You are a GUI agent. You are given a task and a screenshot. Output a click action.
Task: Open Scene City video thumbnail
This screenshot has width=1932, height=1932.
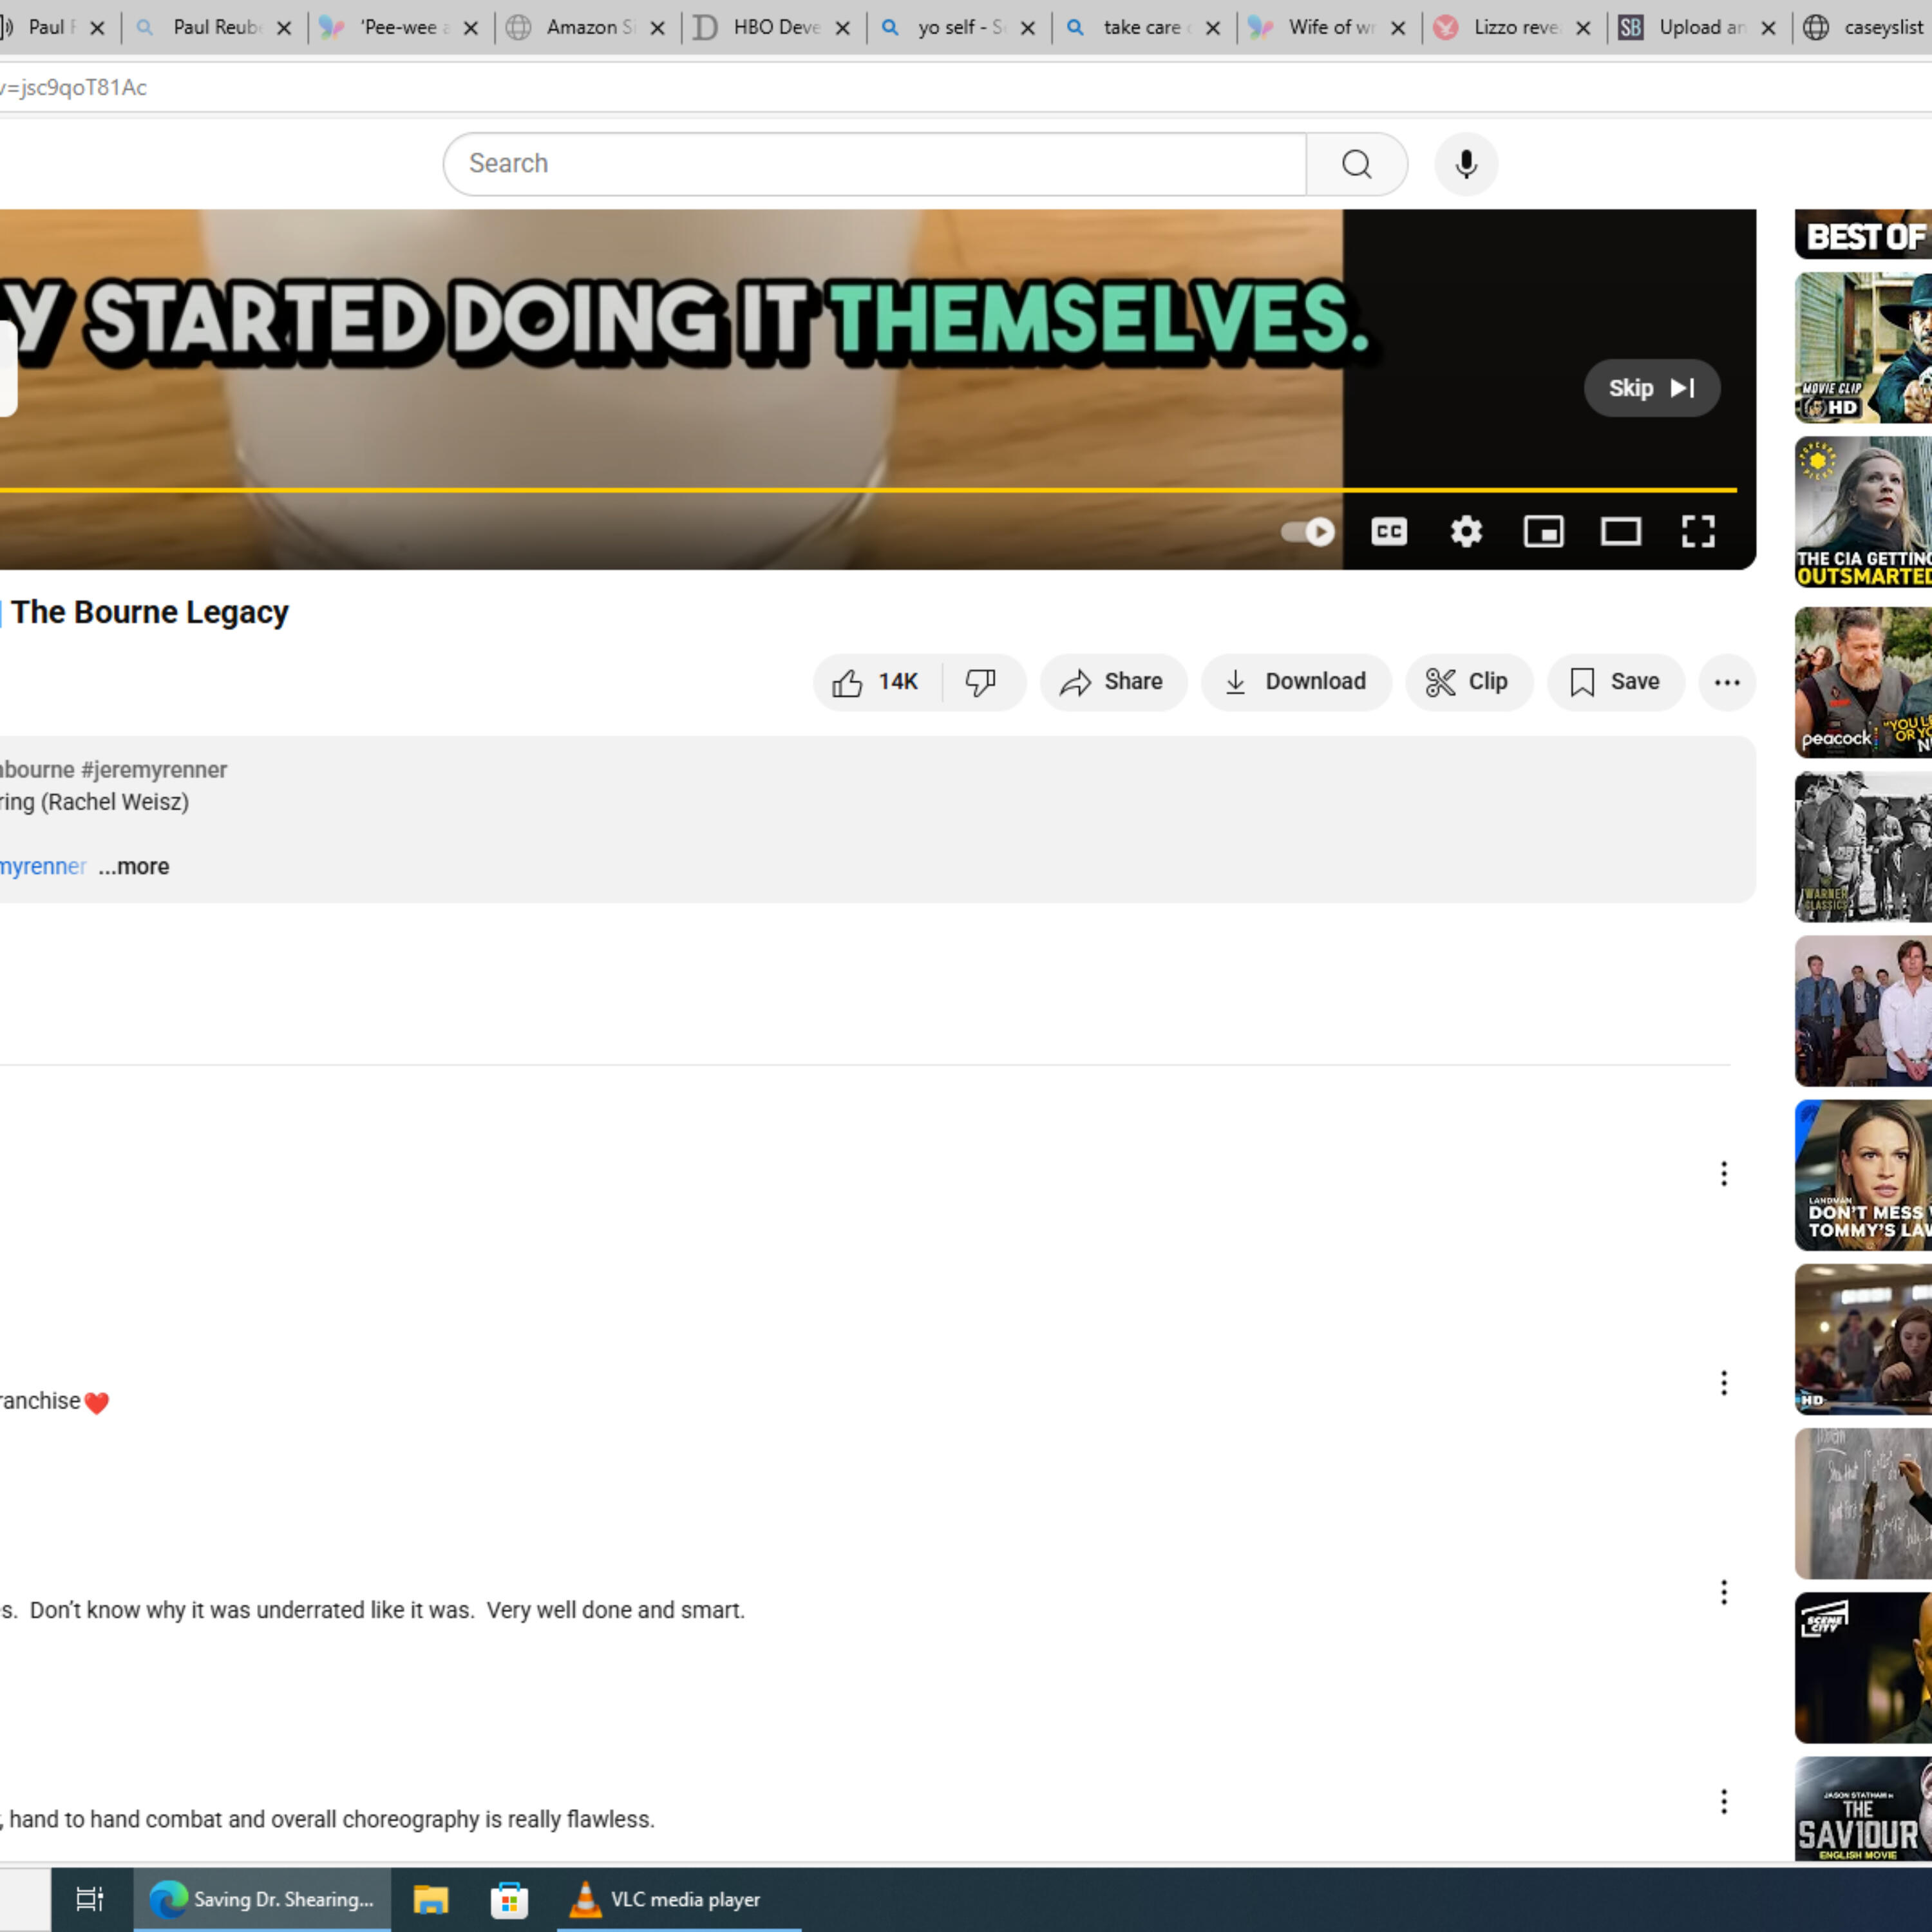point(1863,1668)
